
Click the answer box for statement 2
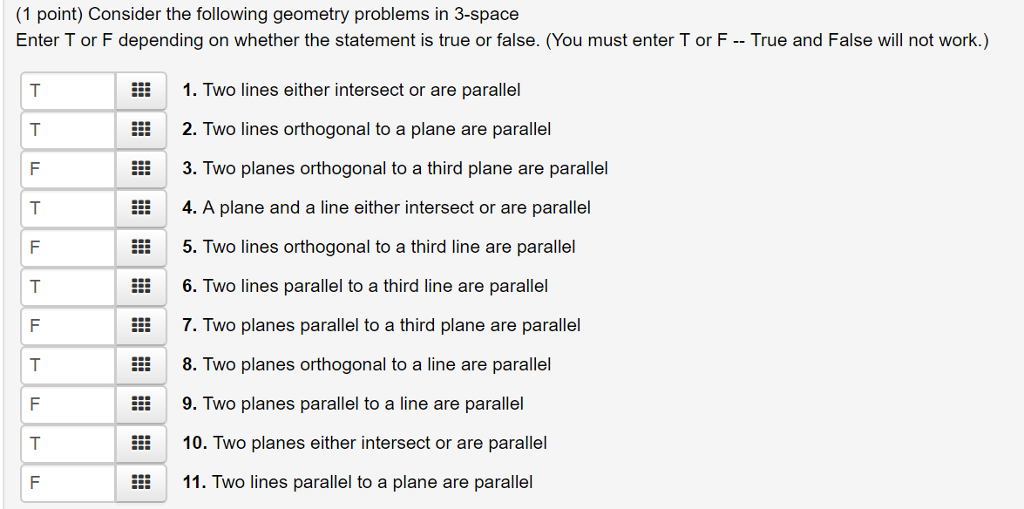coord(68,130)
